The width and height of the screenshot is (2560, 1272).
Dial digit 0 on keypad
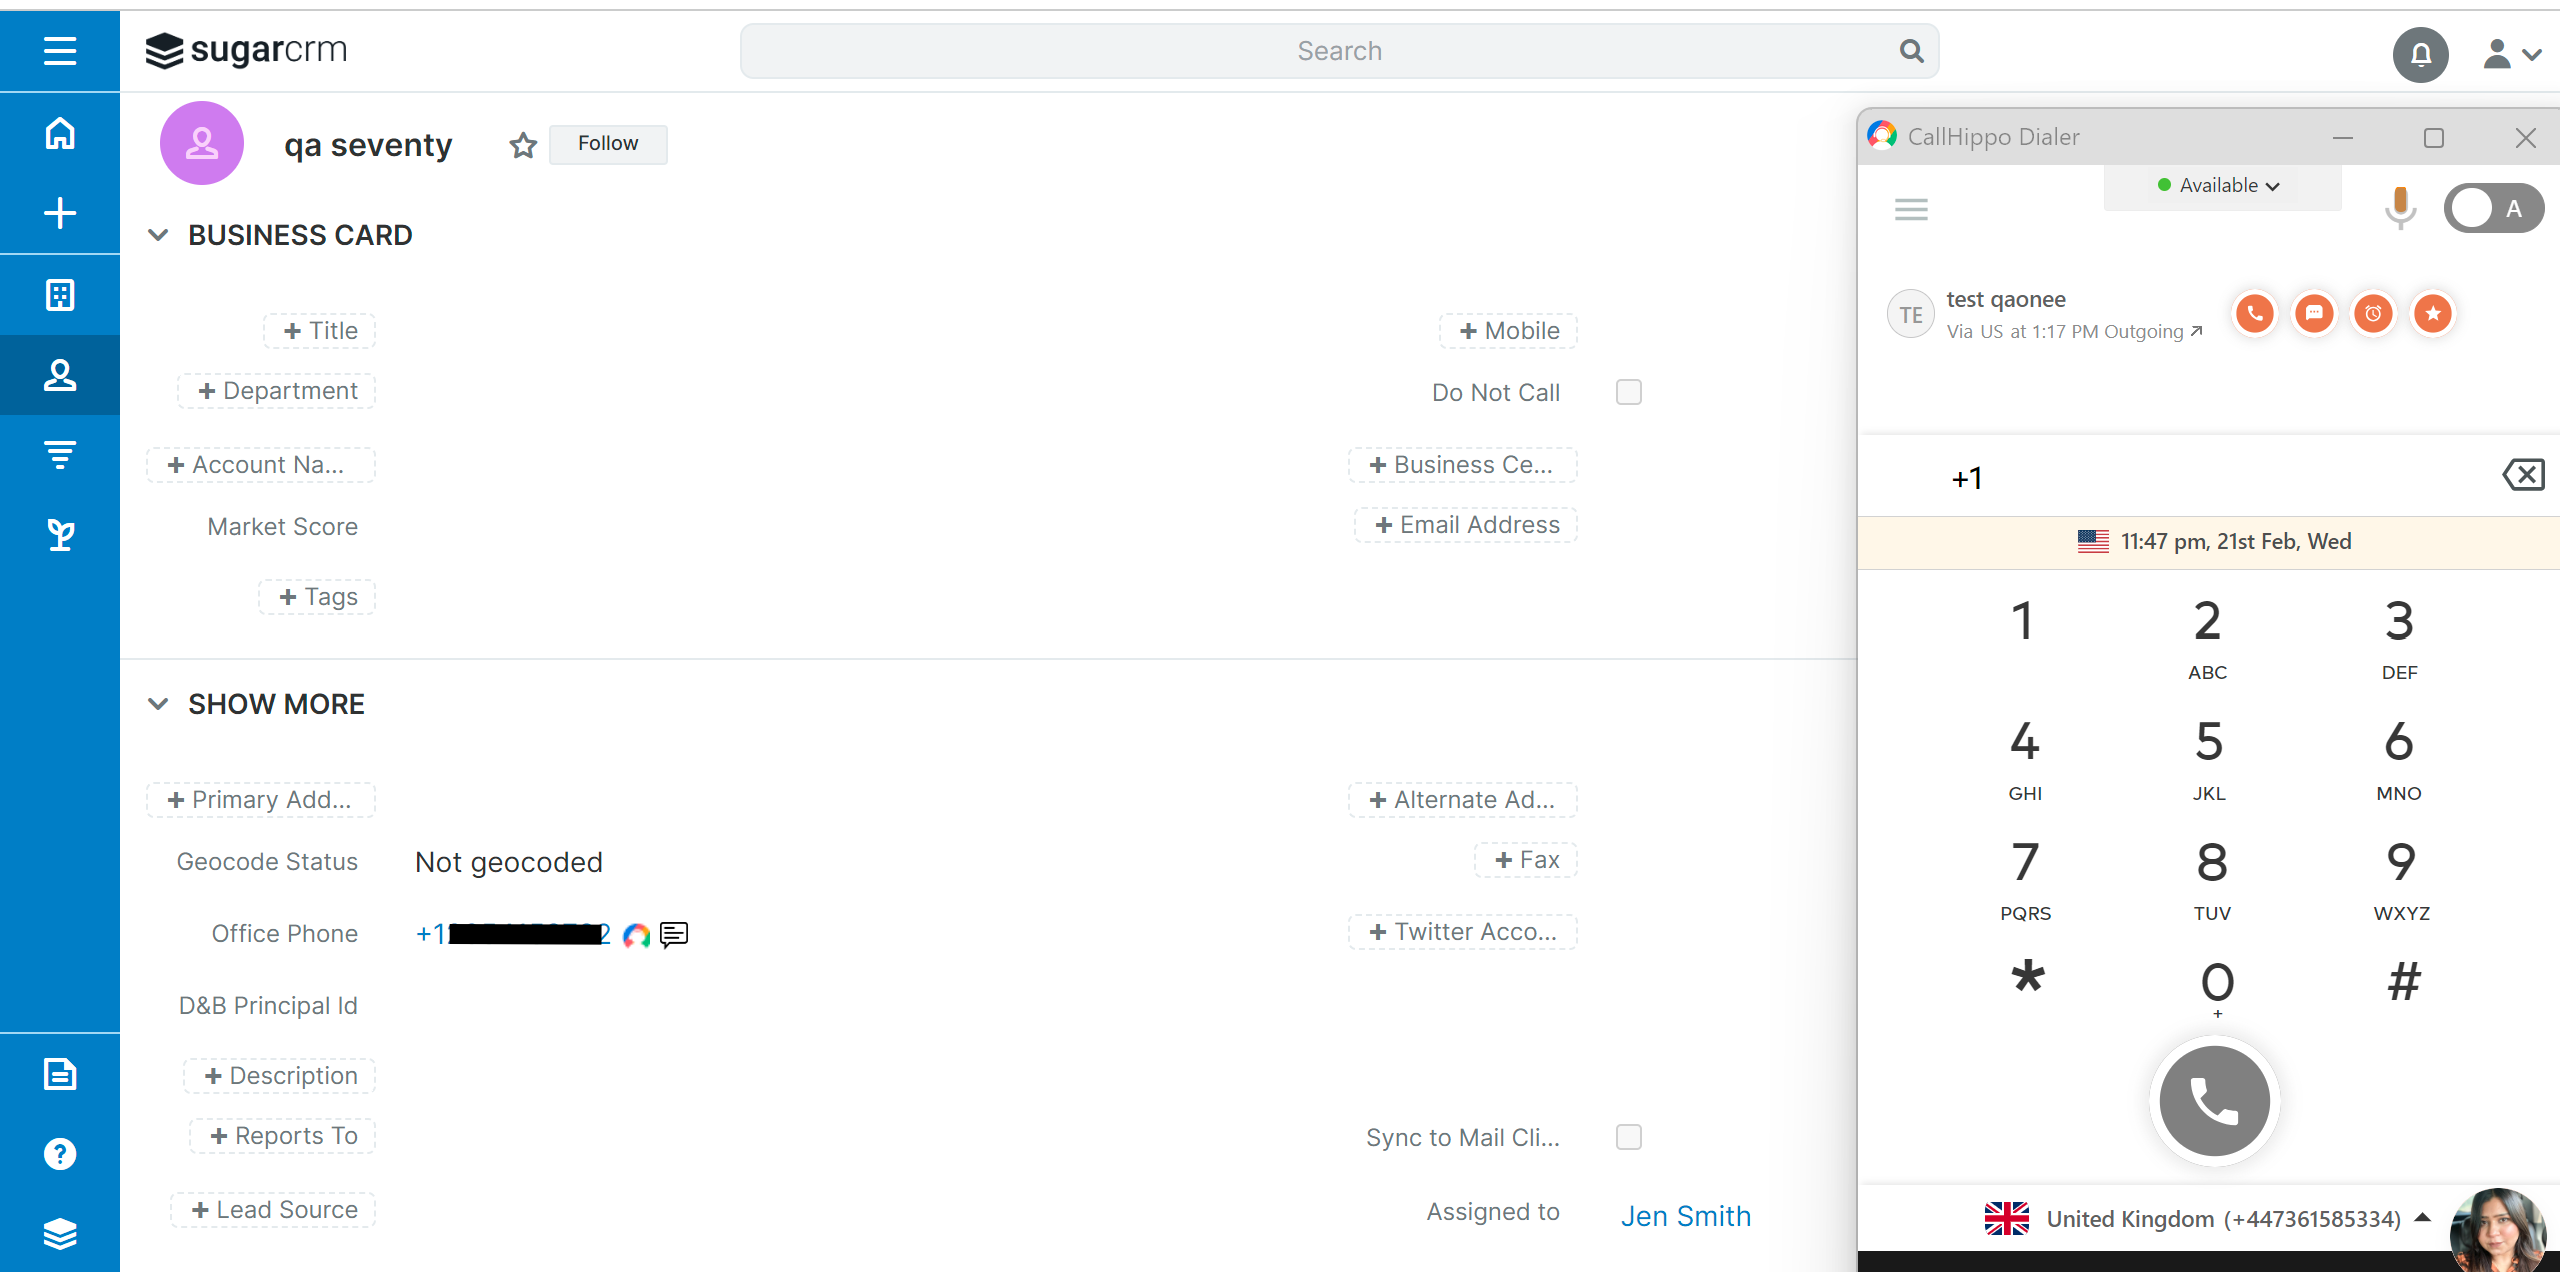[2217, 988]
